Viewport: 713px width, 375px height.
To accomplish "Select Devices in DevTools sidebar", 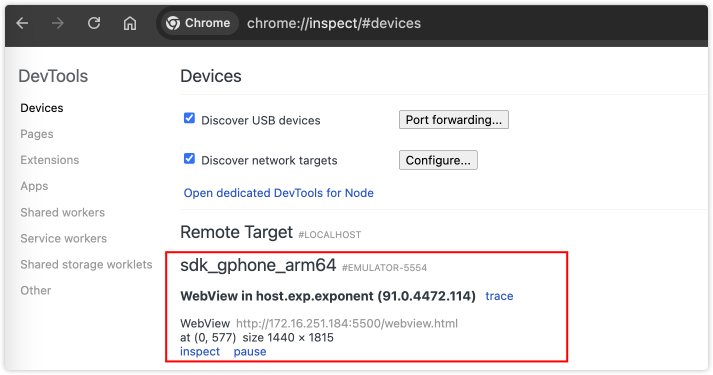I will (42, 108).
